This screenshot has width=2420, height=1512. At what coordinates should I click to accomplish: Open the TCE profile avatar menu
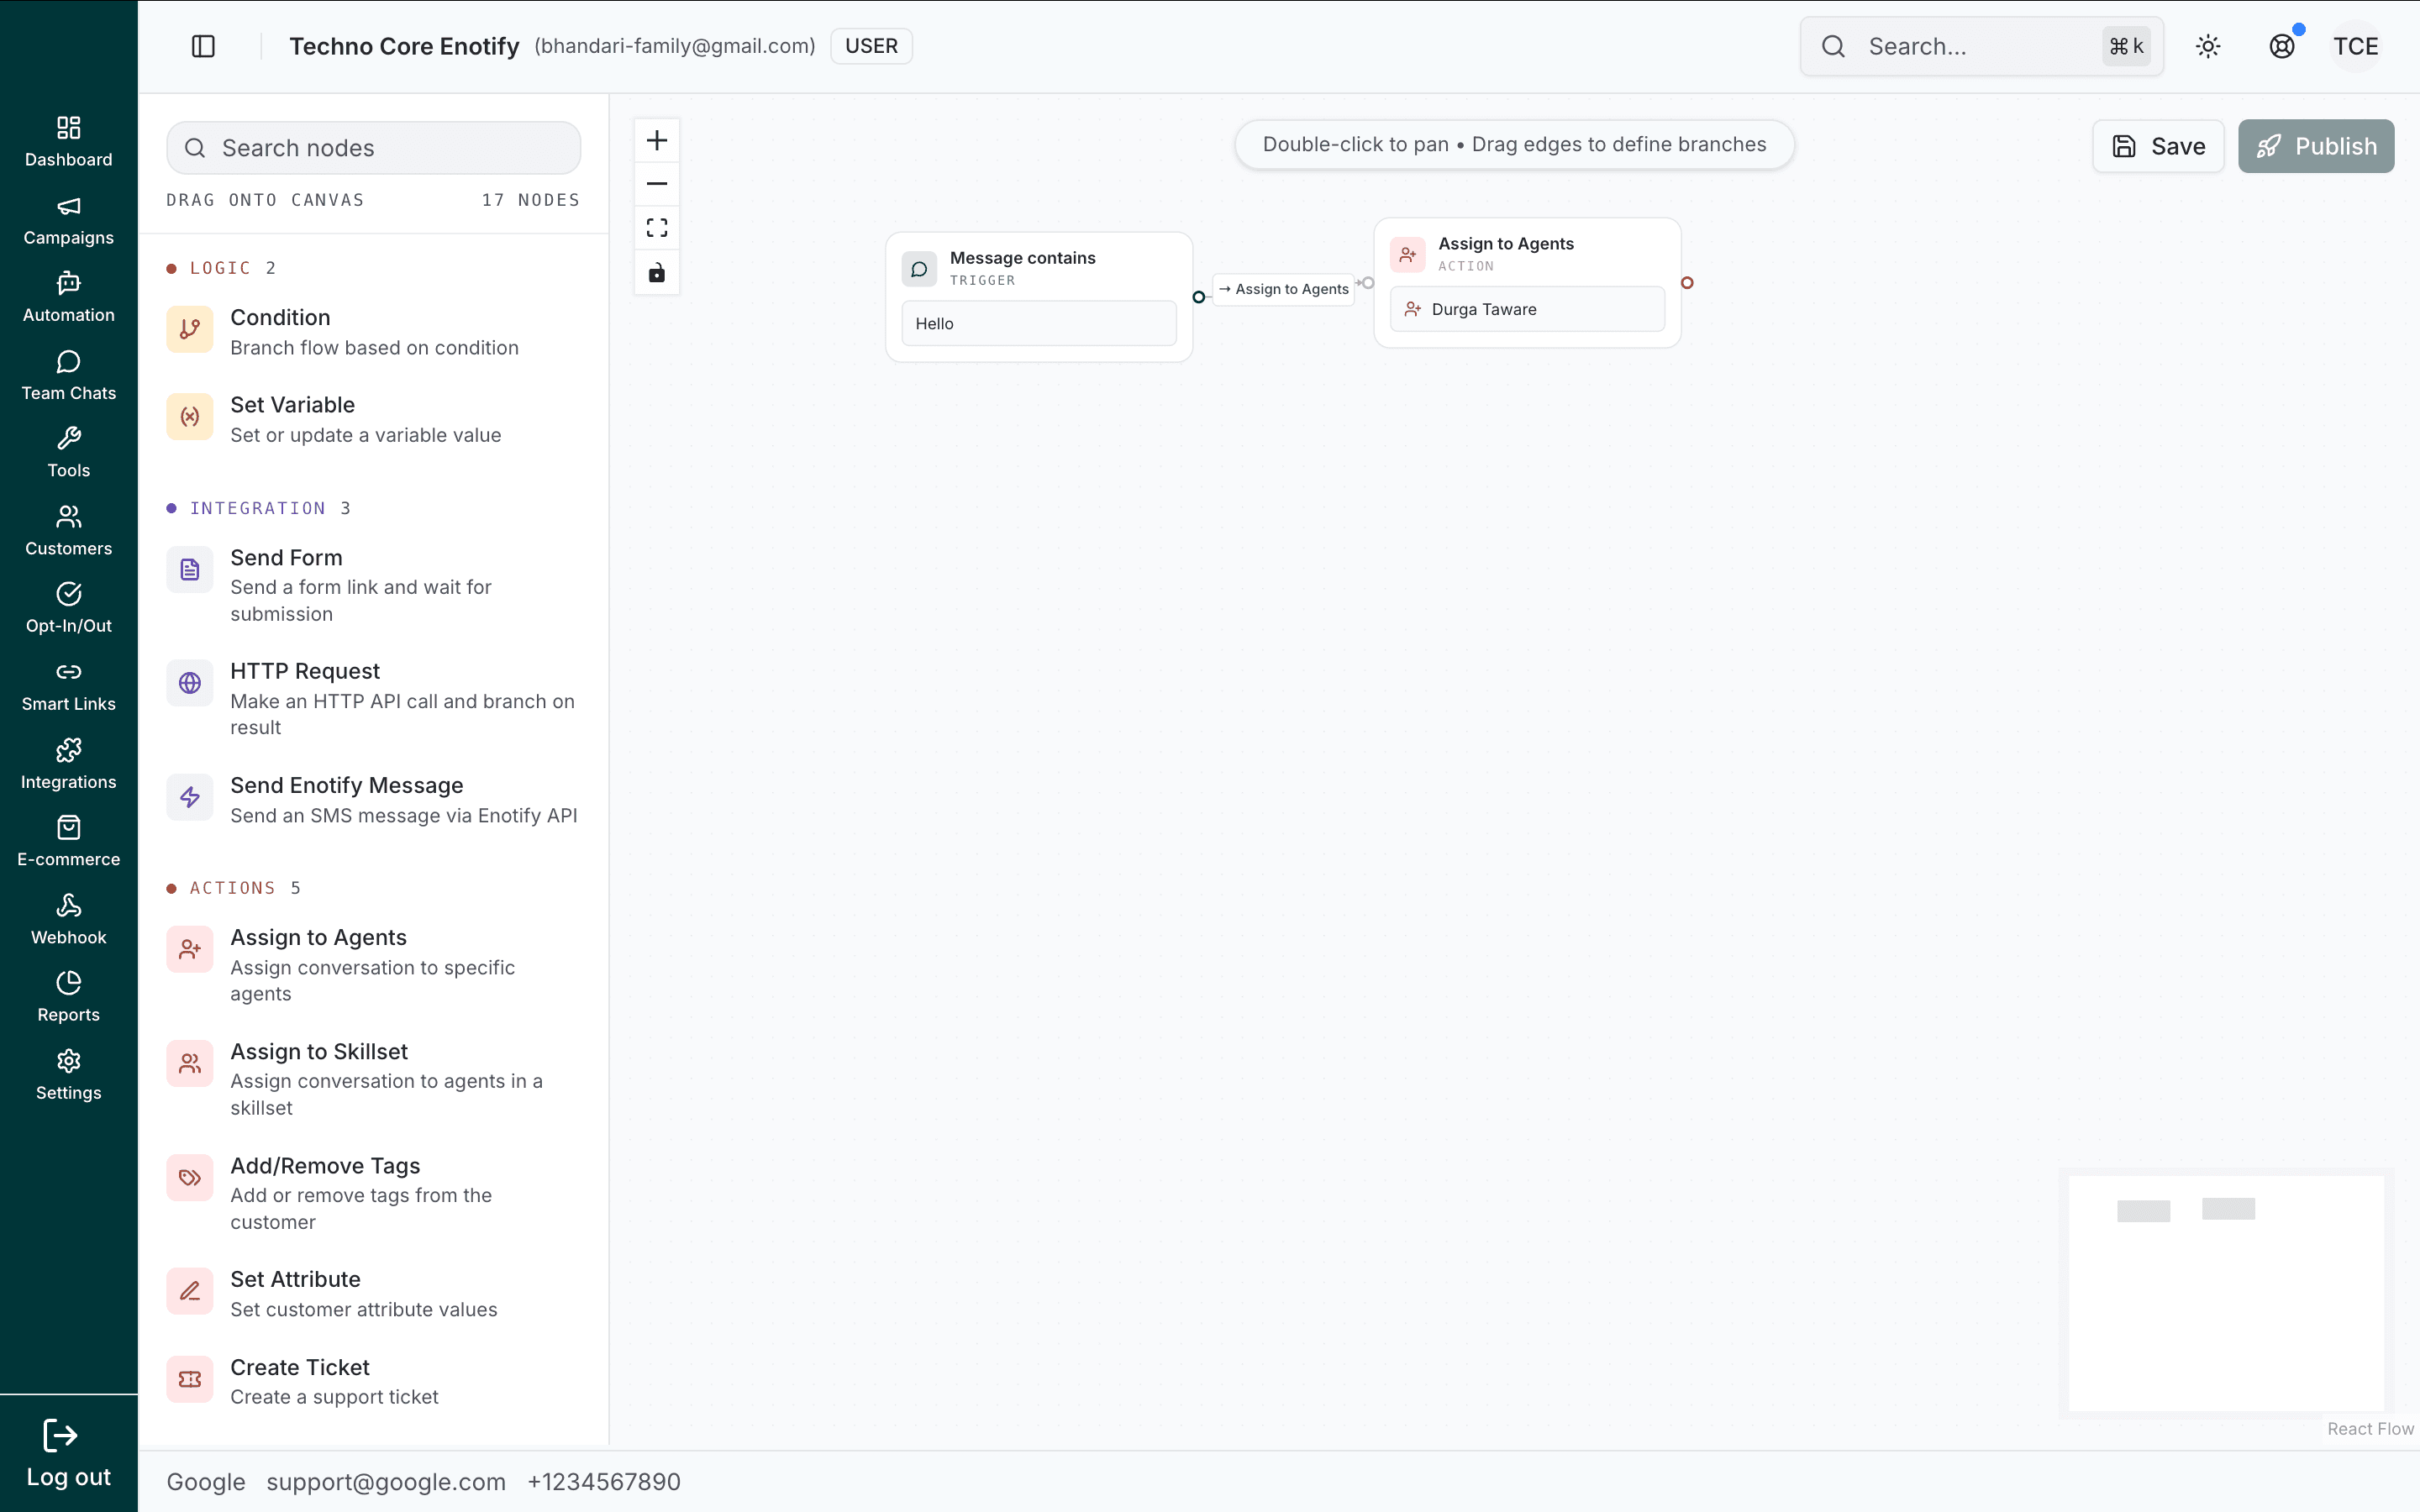(x=2355, y=46)
